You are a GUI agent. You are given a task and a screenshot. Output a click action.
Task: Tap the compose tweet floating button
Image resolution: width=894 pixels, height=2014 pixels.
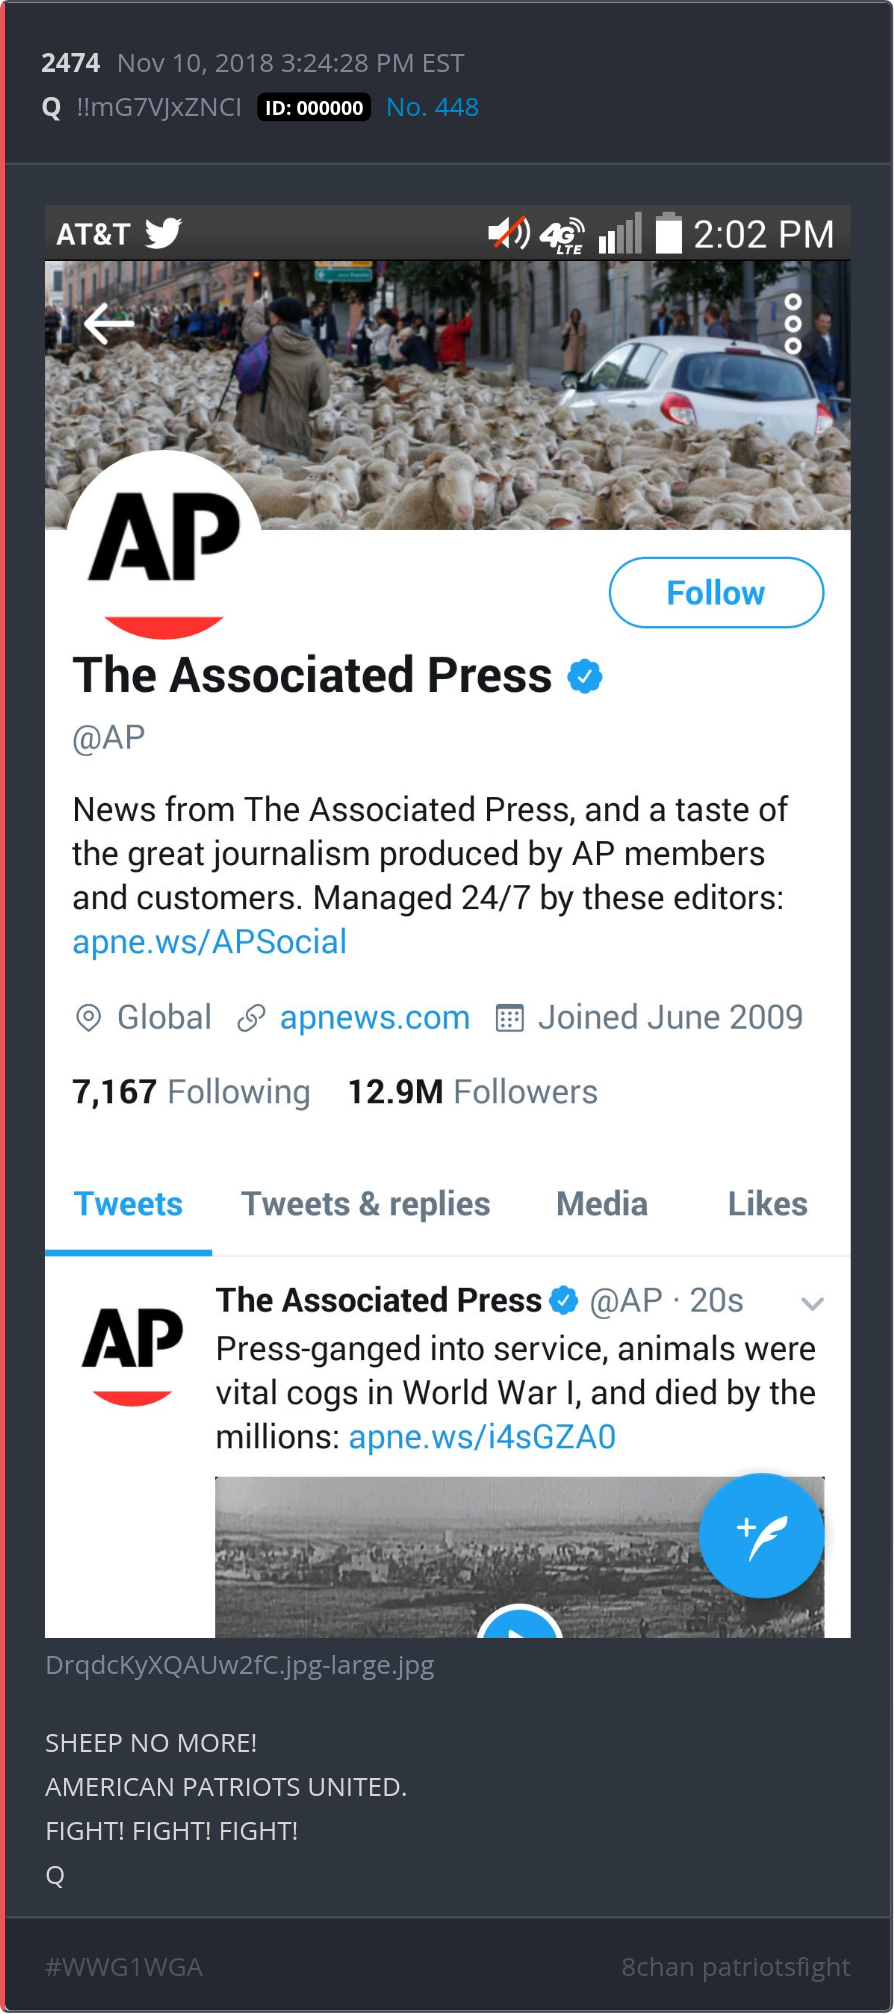pos(762,1535)
